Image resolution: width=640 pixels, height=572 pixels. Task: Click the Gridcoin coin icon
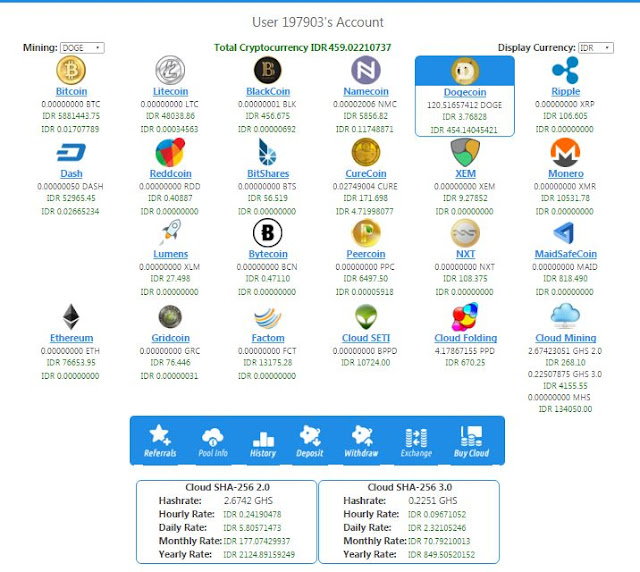point(170,317)
